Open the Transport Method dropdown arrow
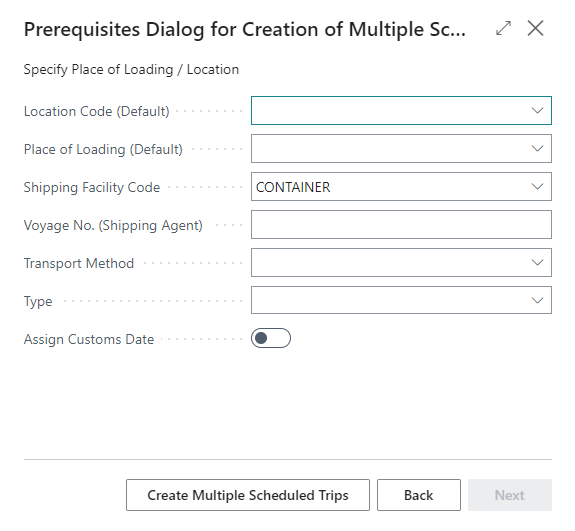The height and width of the screenshot is (531, 575). pos(537,263)
